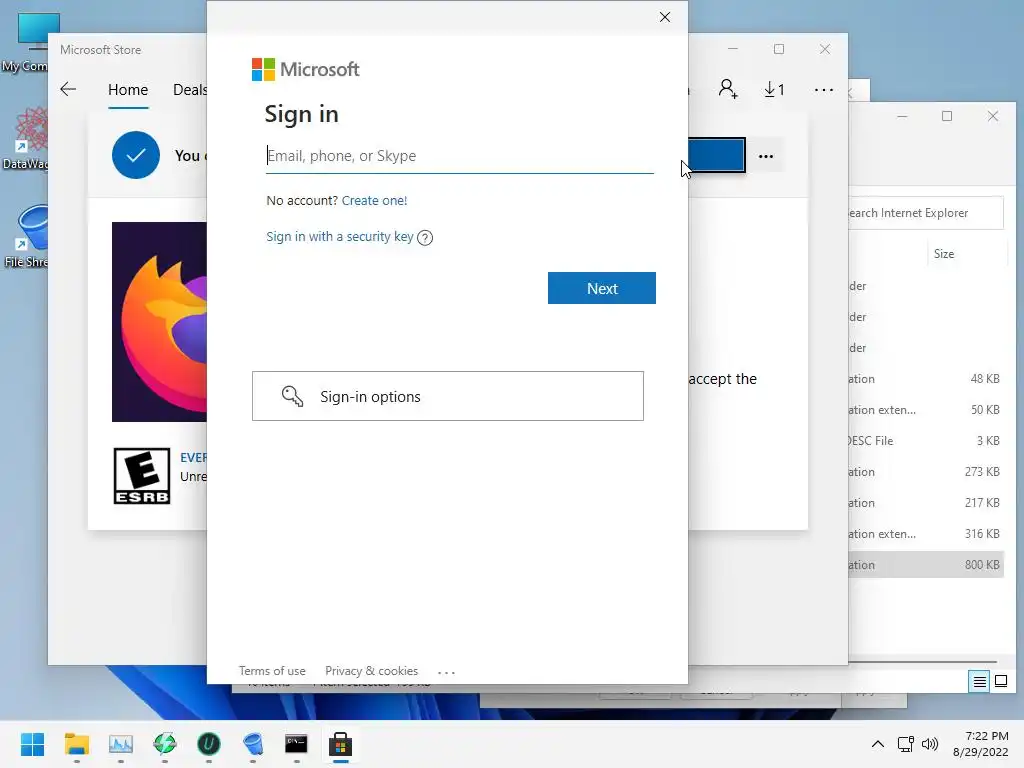Open Sign in with a security key
The height and width of the screenshot is (768, 1024).
tap(340, 236)
